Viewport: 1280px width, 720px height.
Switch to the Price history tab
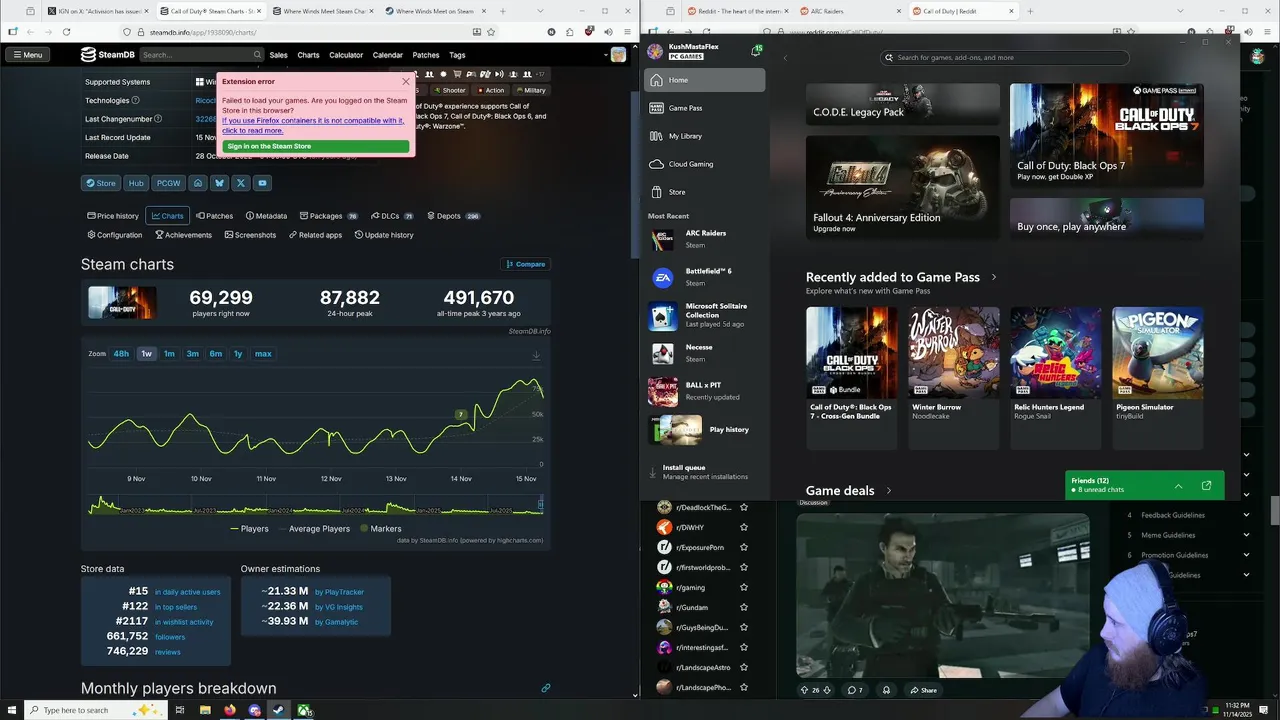coord(113,216)
